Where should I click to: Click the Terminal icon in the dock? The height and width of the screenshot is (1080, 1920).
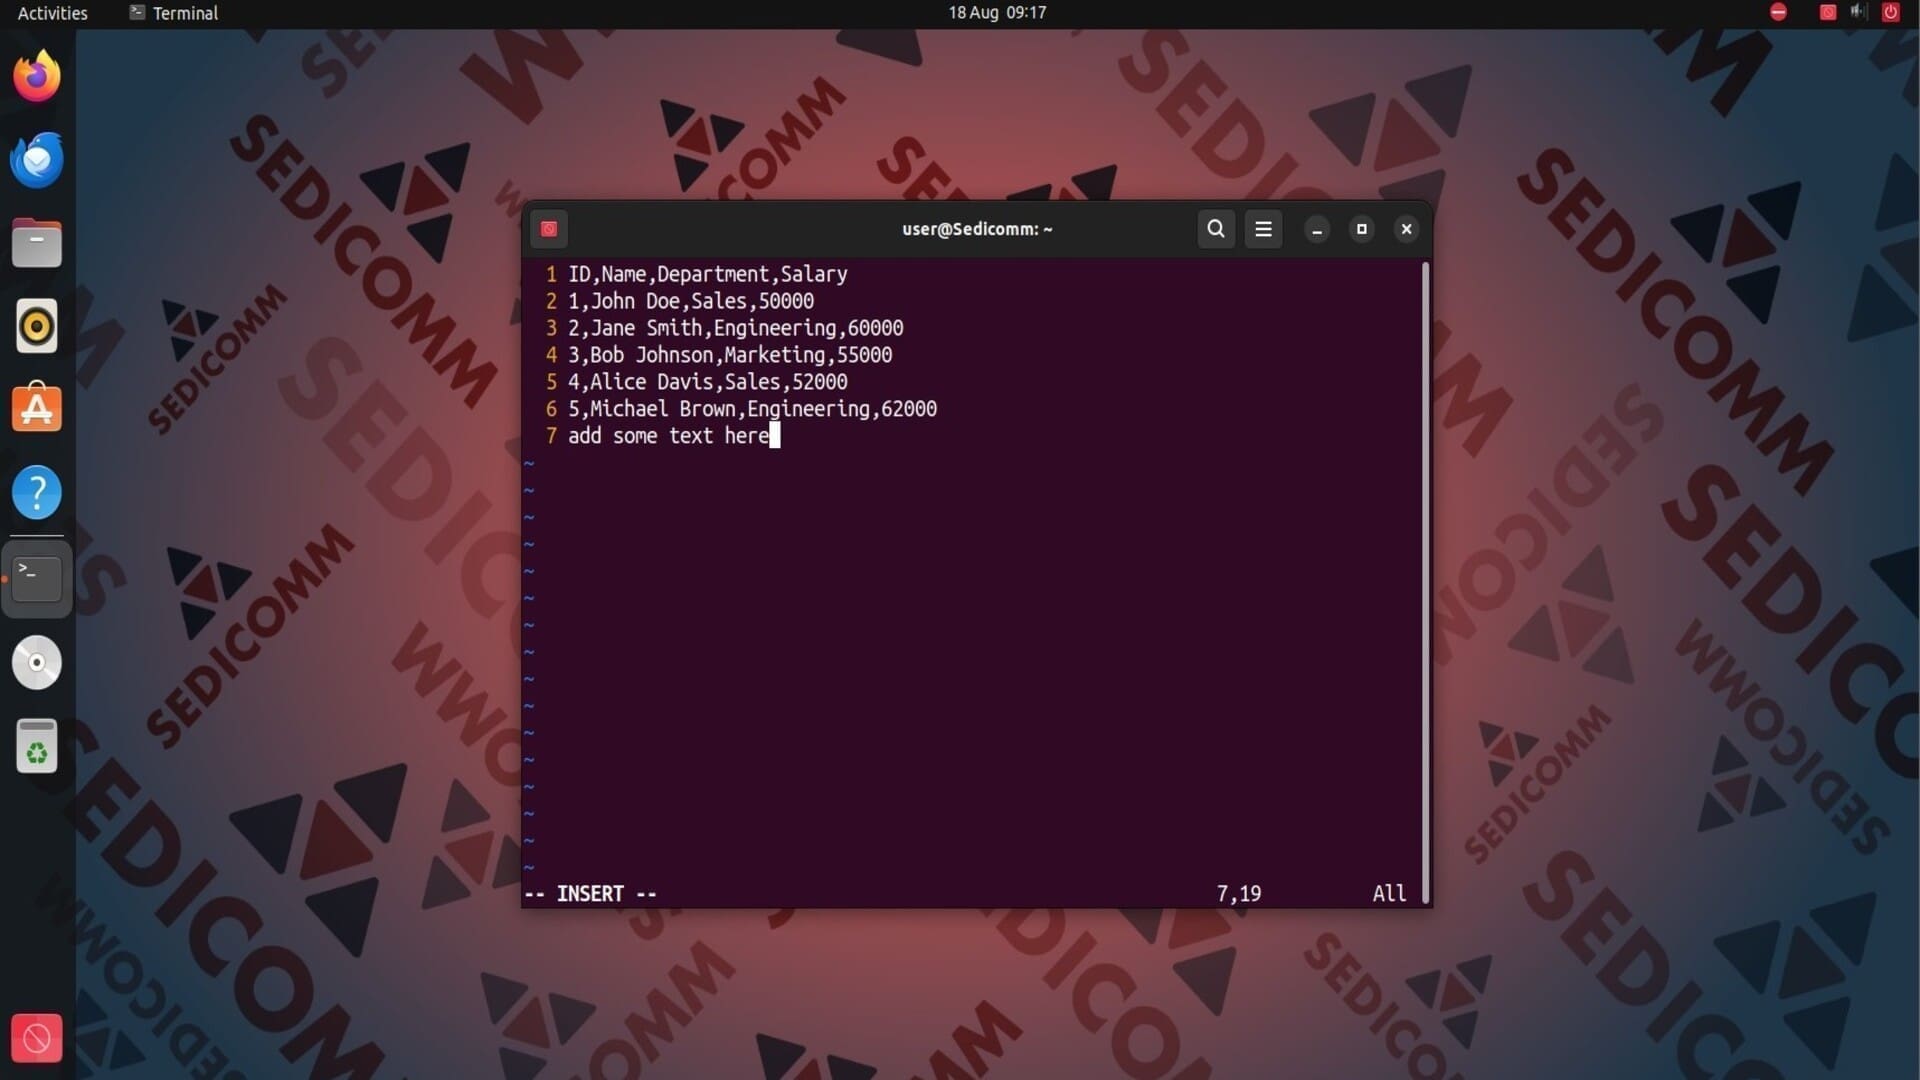37,579
